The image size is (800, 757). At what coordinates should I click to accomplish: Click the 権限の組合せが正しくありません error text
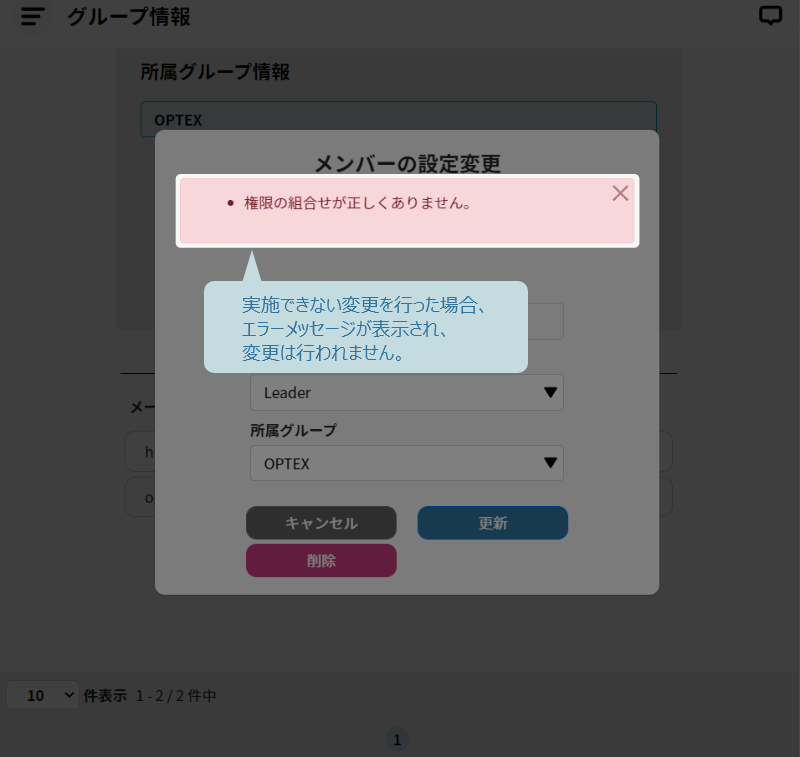click(x=357, y=203)
